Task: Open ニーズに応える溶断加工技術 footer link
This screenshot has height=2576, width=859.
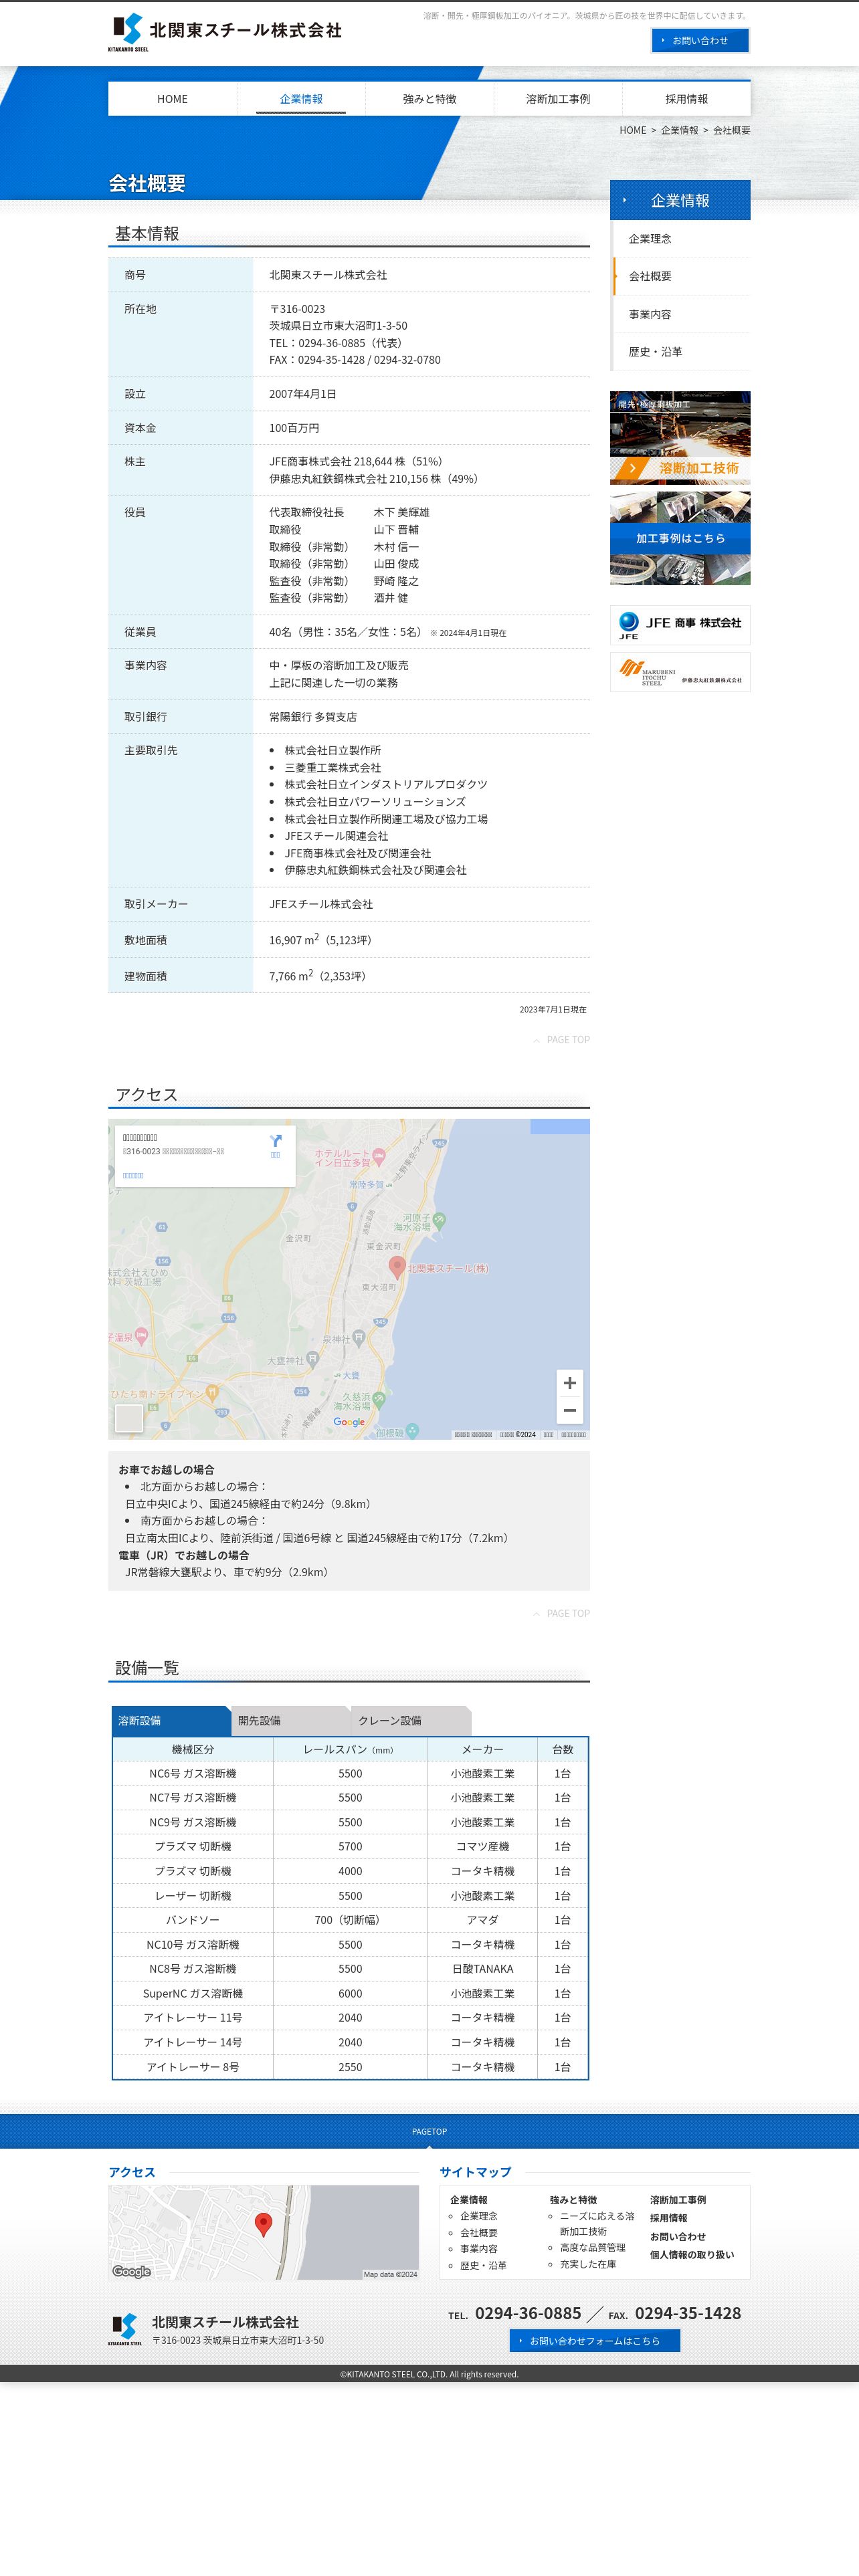Action: click(597, 2224)
